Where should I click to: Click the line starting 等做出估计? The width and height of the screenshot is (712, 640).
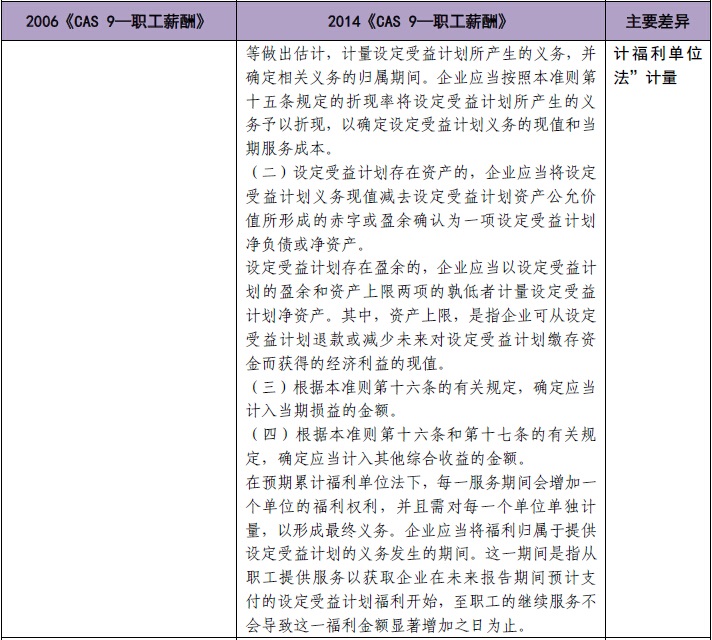[x=420, y=54]
